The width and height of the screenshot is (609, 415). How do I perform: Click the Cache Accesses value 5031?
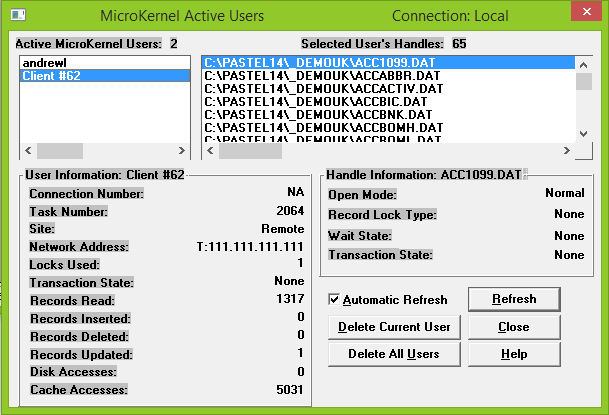290,389
